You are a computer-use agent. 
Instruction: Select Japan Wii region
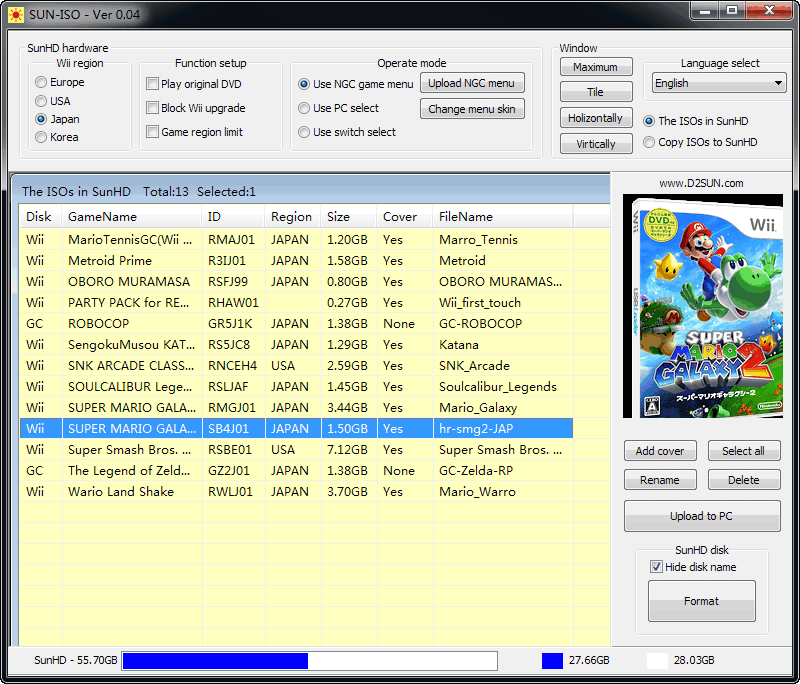pyautogui.click(x=41, y=119)
